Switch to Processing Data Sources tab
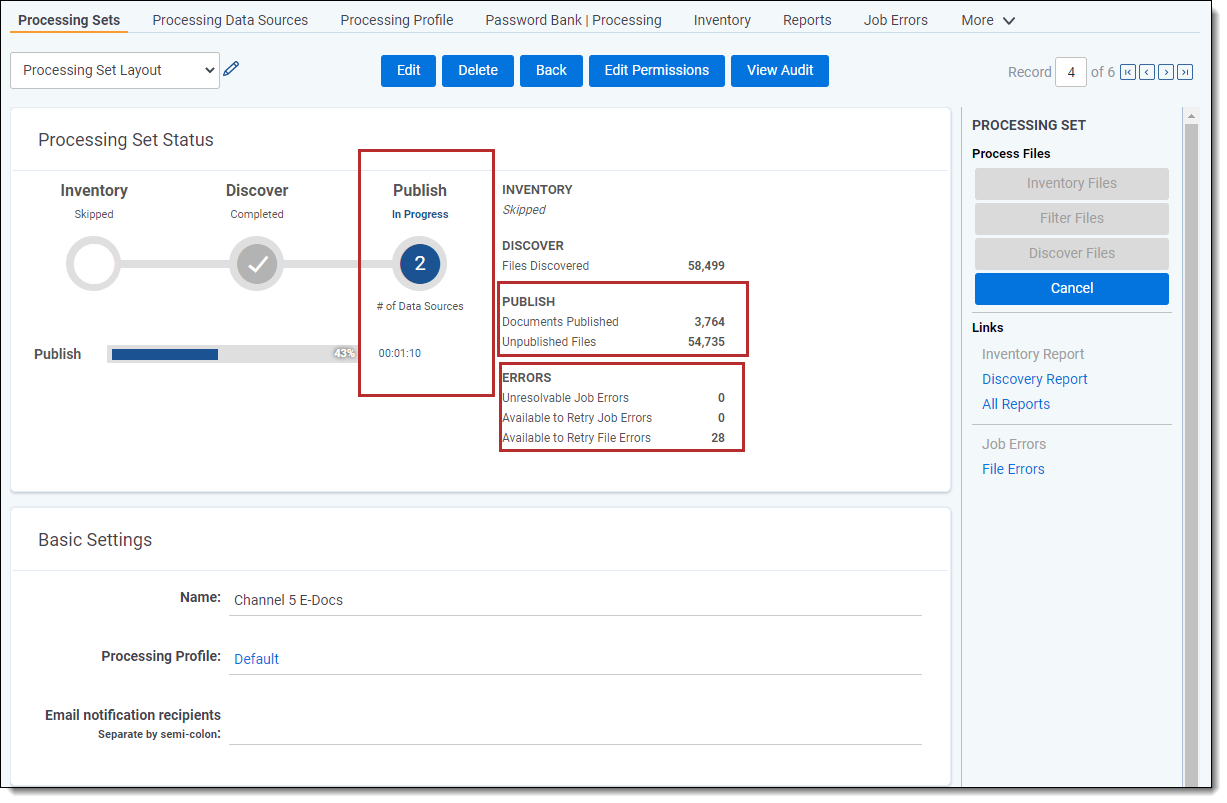 click(230, 20)
